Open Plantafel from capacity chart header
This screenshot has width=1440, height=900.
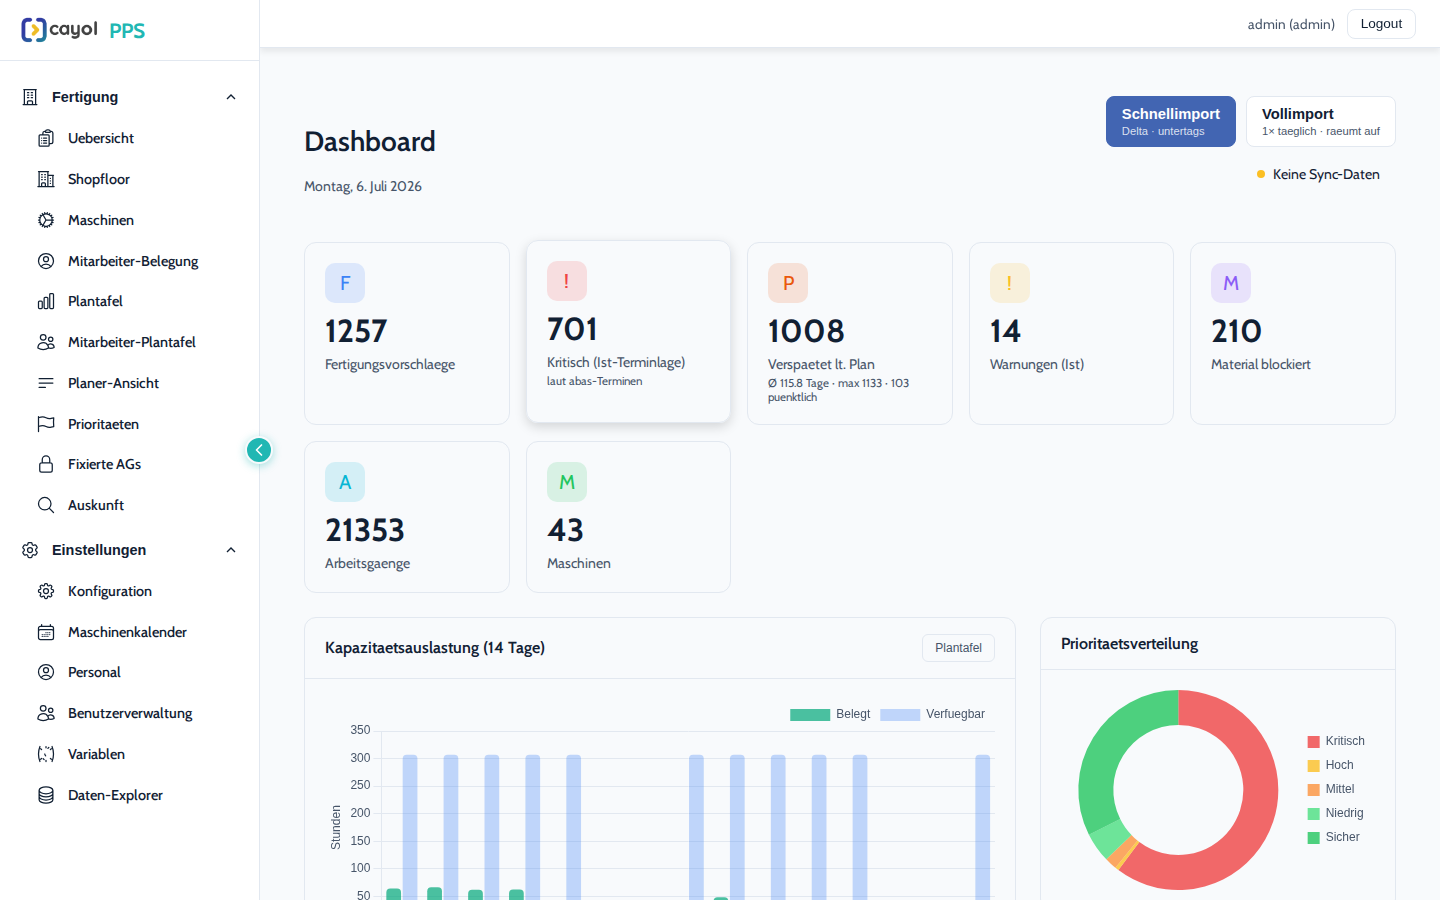click(x=958, y=648)
